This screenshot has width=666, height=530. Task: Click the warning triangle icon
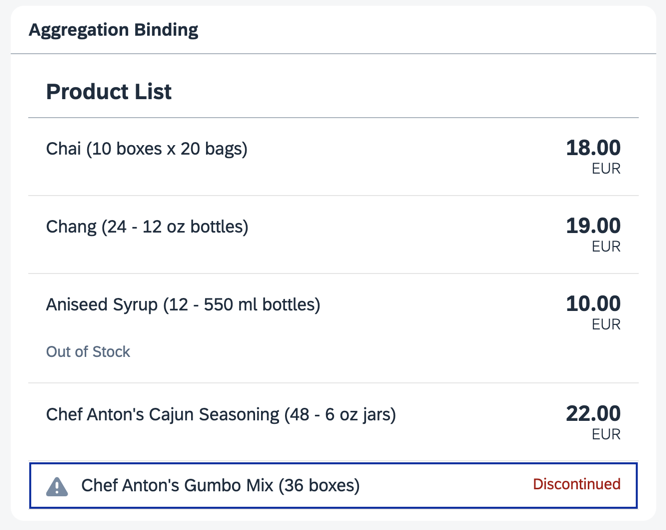tap(58, 486)
